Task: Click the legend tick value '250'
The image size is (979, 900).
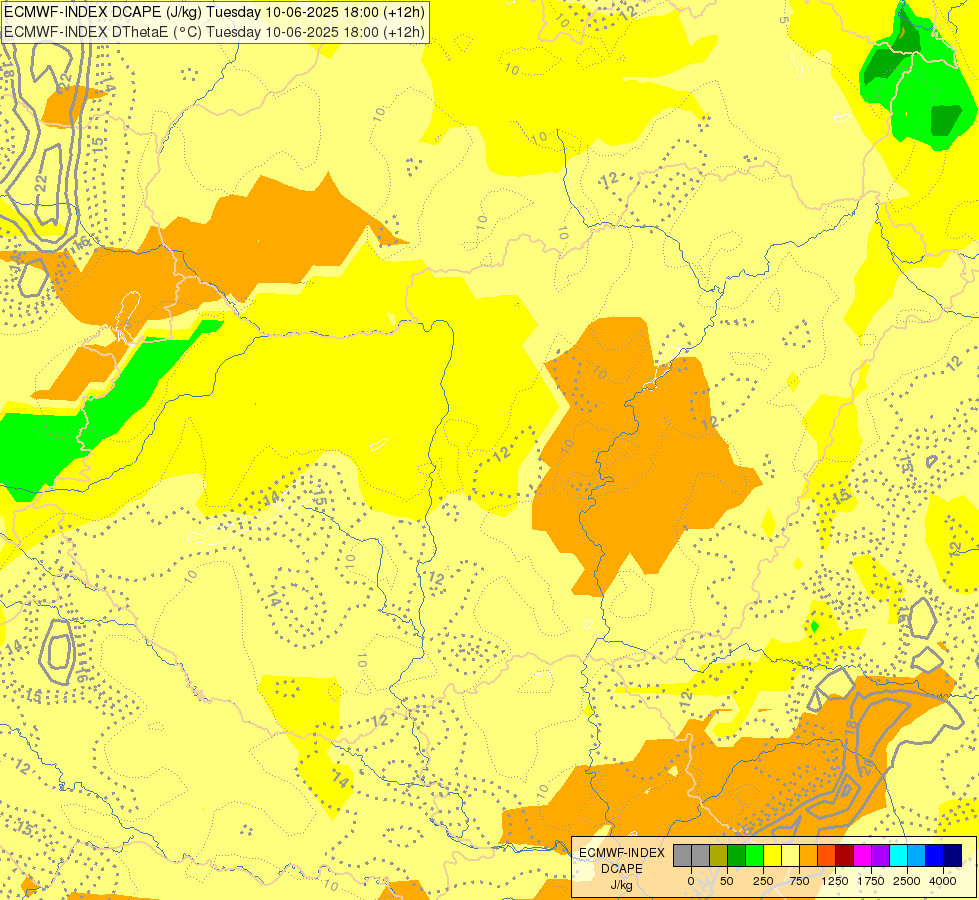Action: pyautogui.click(x=763, y=881)
